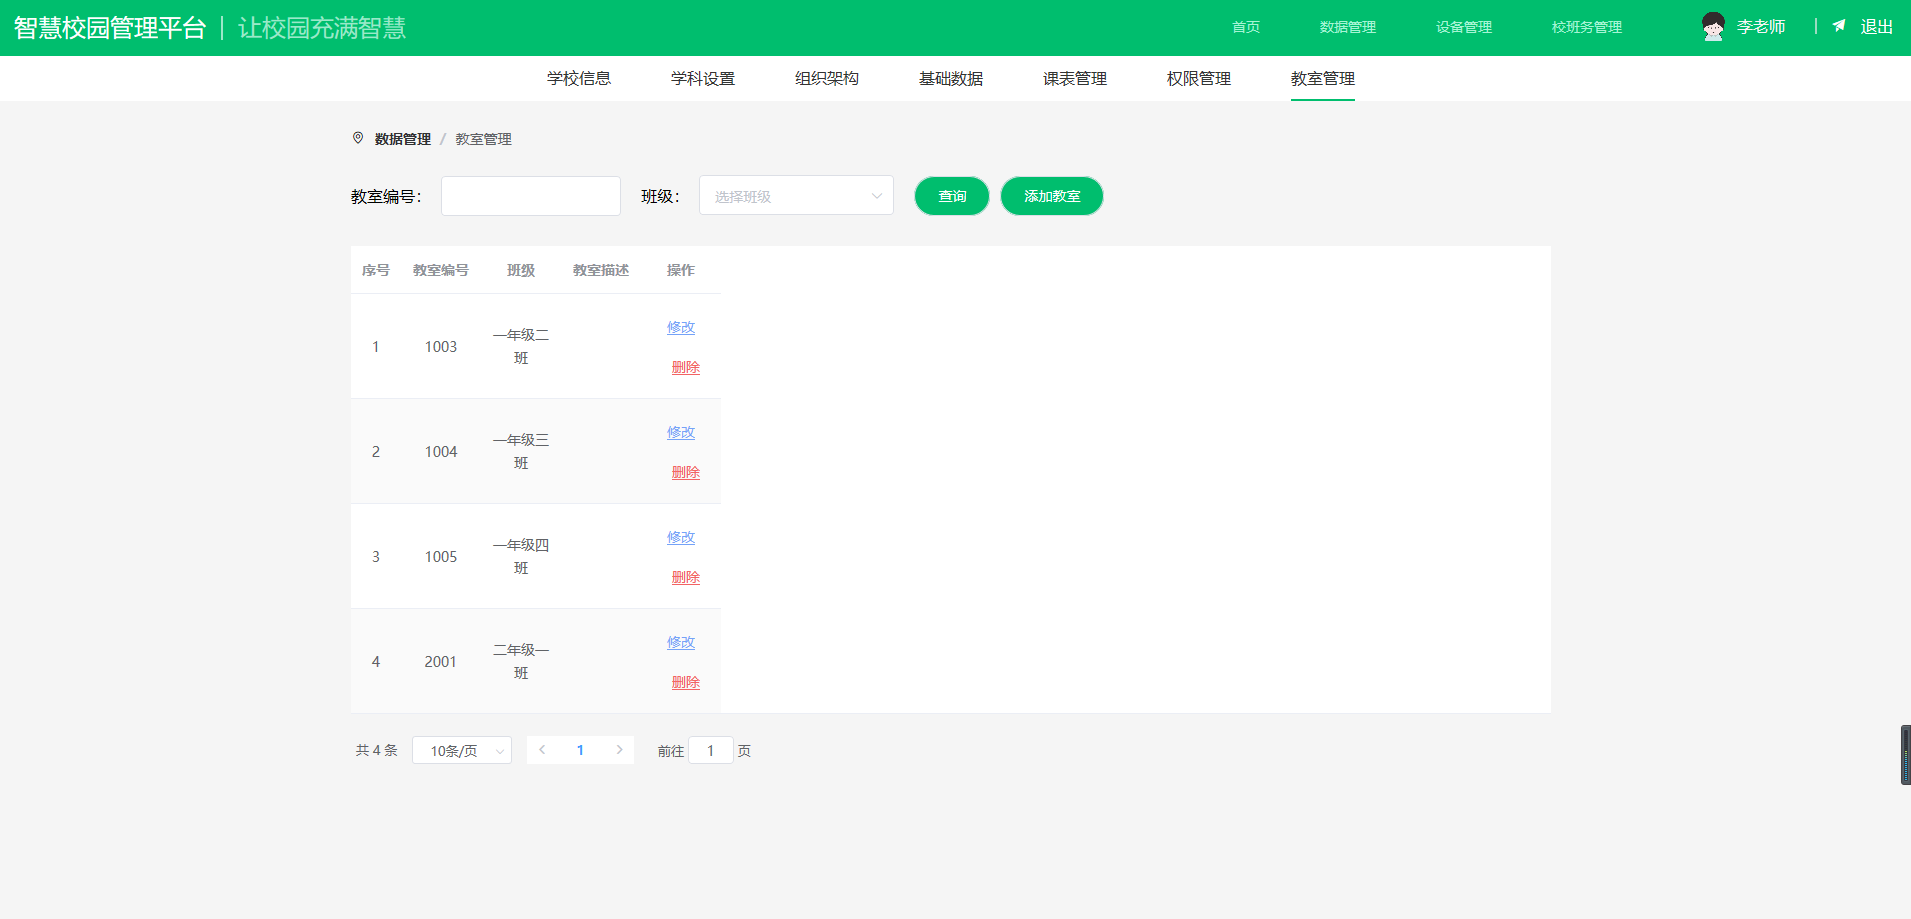Image resolution: width=1911 pixels, height=919 pixels.
Task: Click the teacher avatar icon
Action: click(1713, 27)
